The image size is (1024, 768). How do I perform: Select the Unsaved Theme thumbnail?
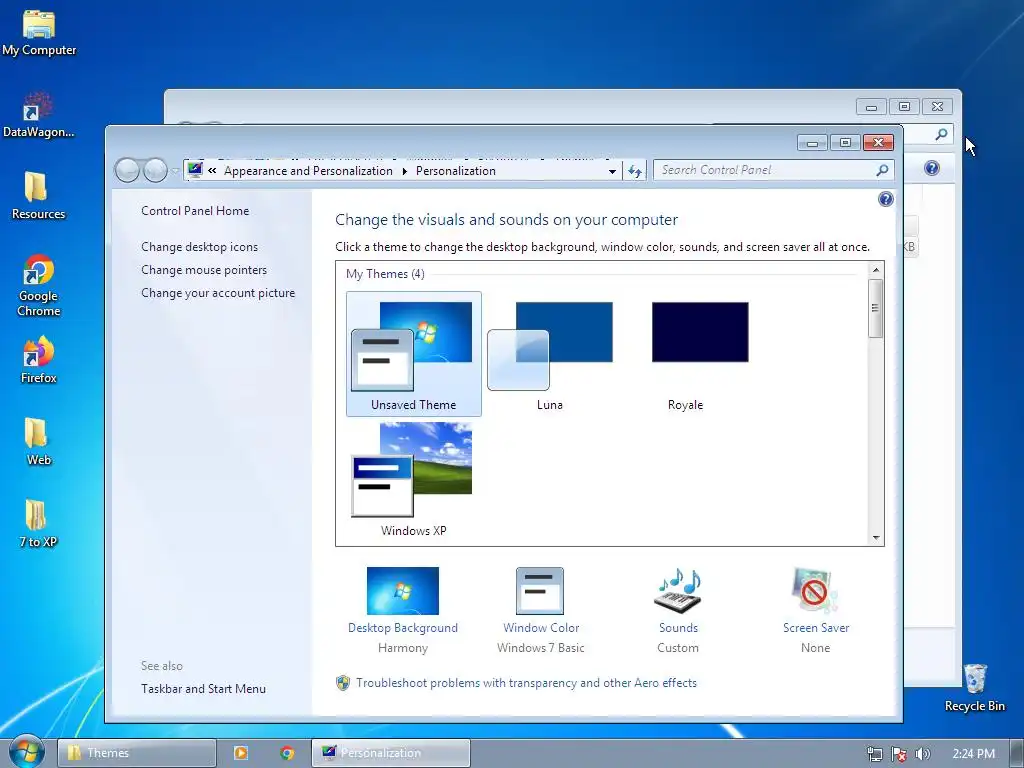tap(413, 354)
